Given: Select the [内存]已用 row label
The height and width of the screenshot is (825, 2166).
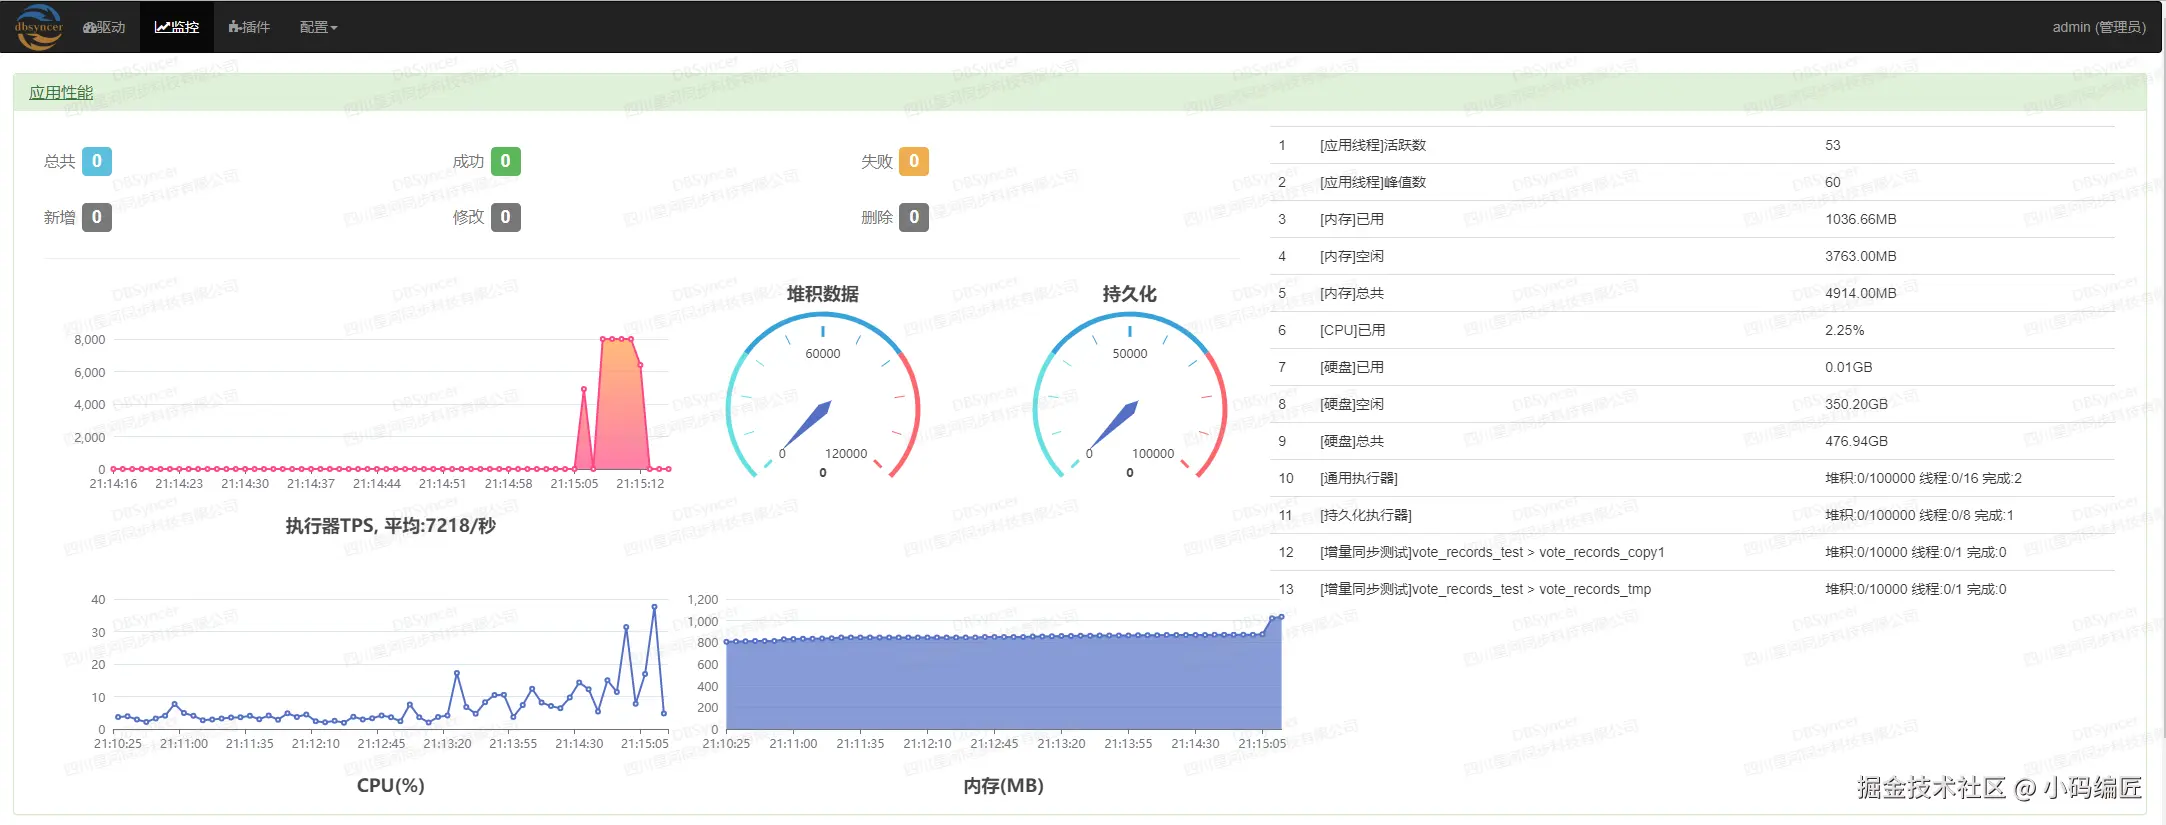Looking at the screenshot, I should click(x=1352, y=219).
